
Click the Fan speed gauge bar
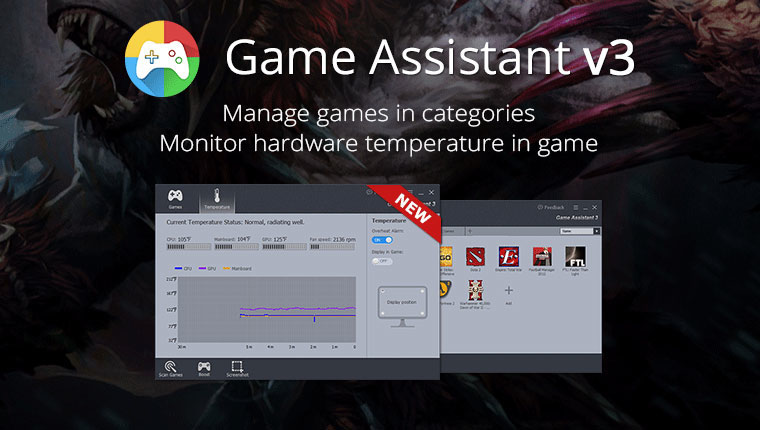(332, 247)
